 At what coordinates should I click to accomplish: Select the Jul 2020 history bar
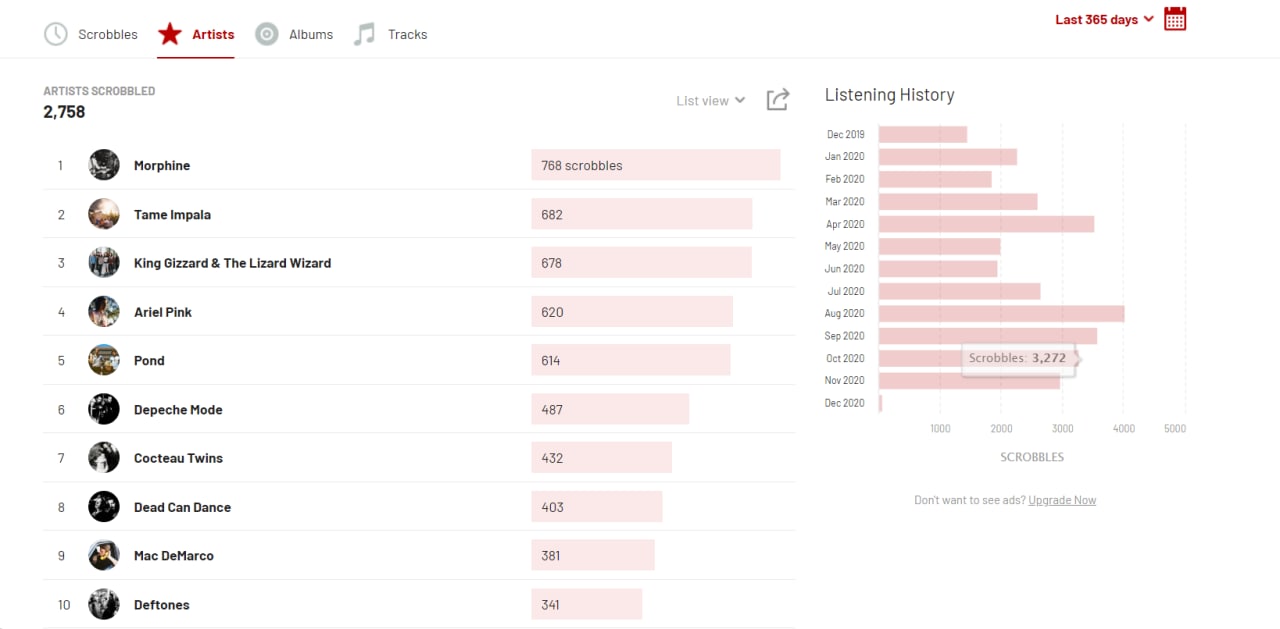(x=960, y=291)
